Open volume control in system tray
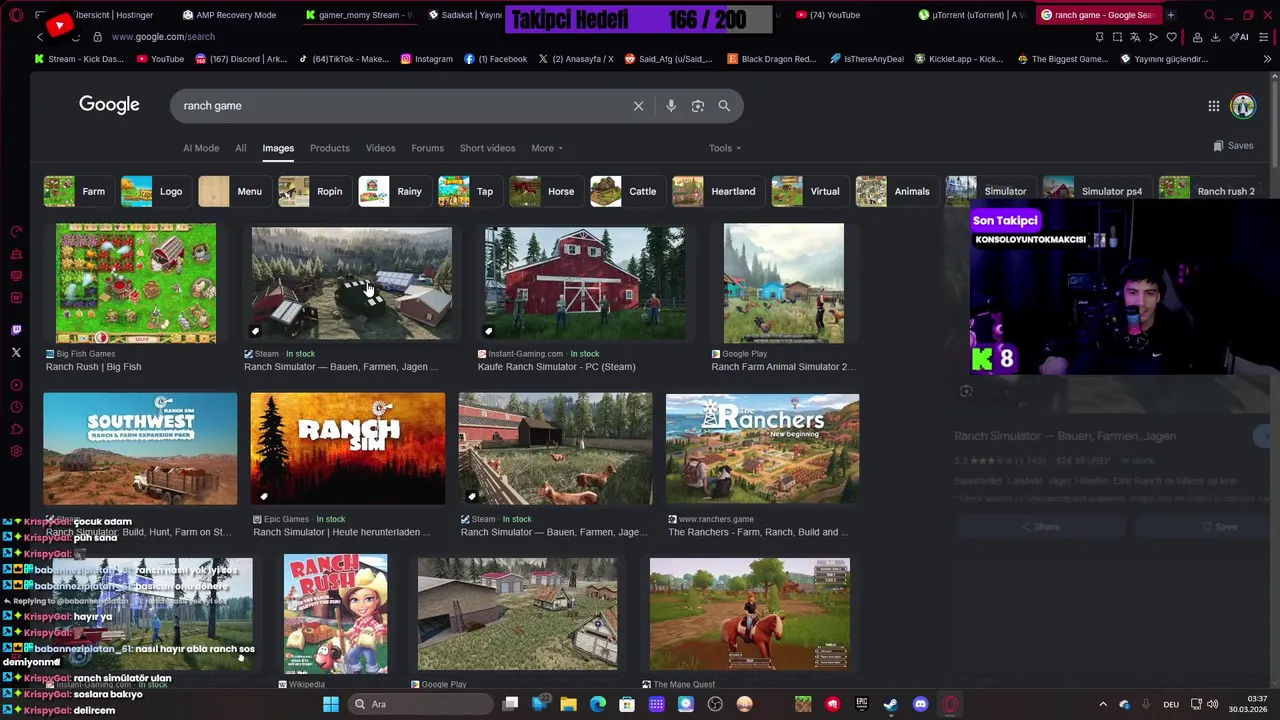 coord(1213,704)
